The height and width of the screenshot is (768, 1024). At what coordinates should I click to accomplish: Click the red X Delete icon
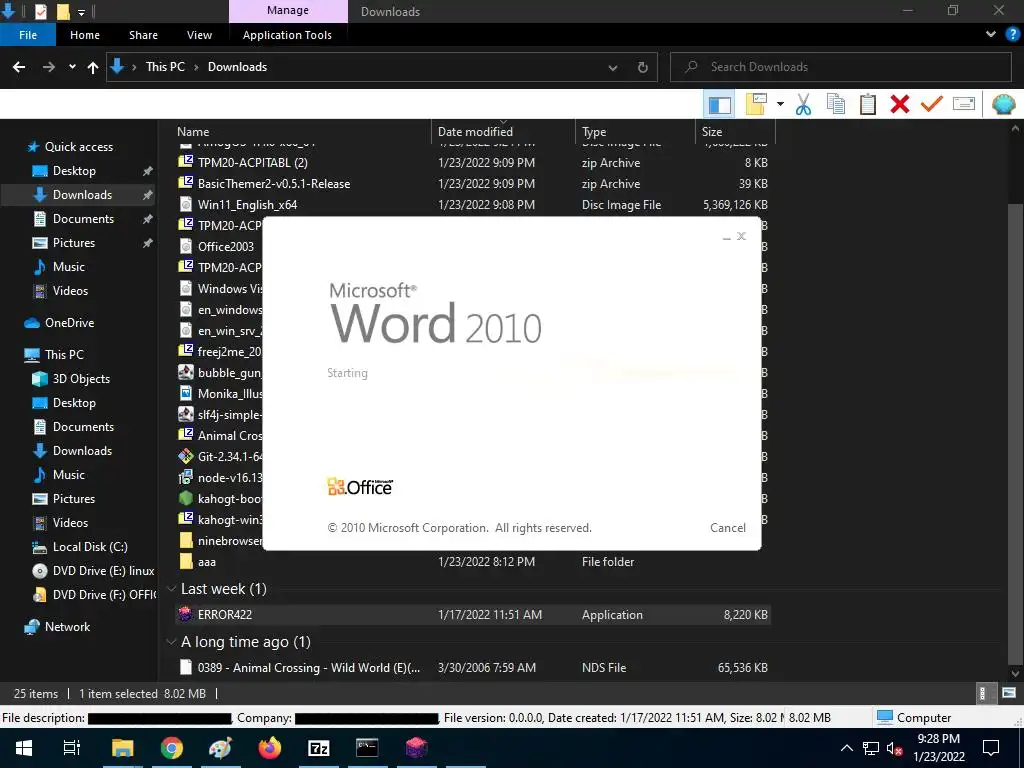(x=899, y=104)
